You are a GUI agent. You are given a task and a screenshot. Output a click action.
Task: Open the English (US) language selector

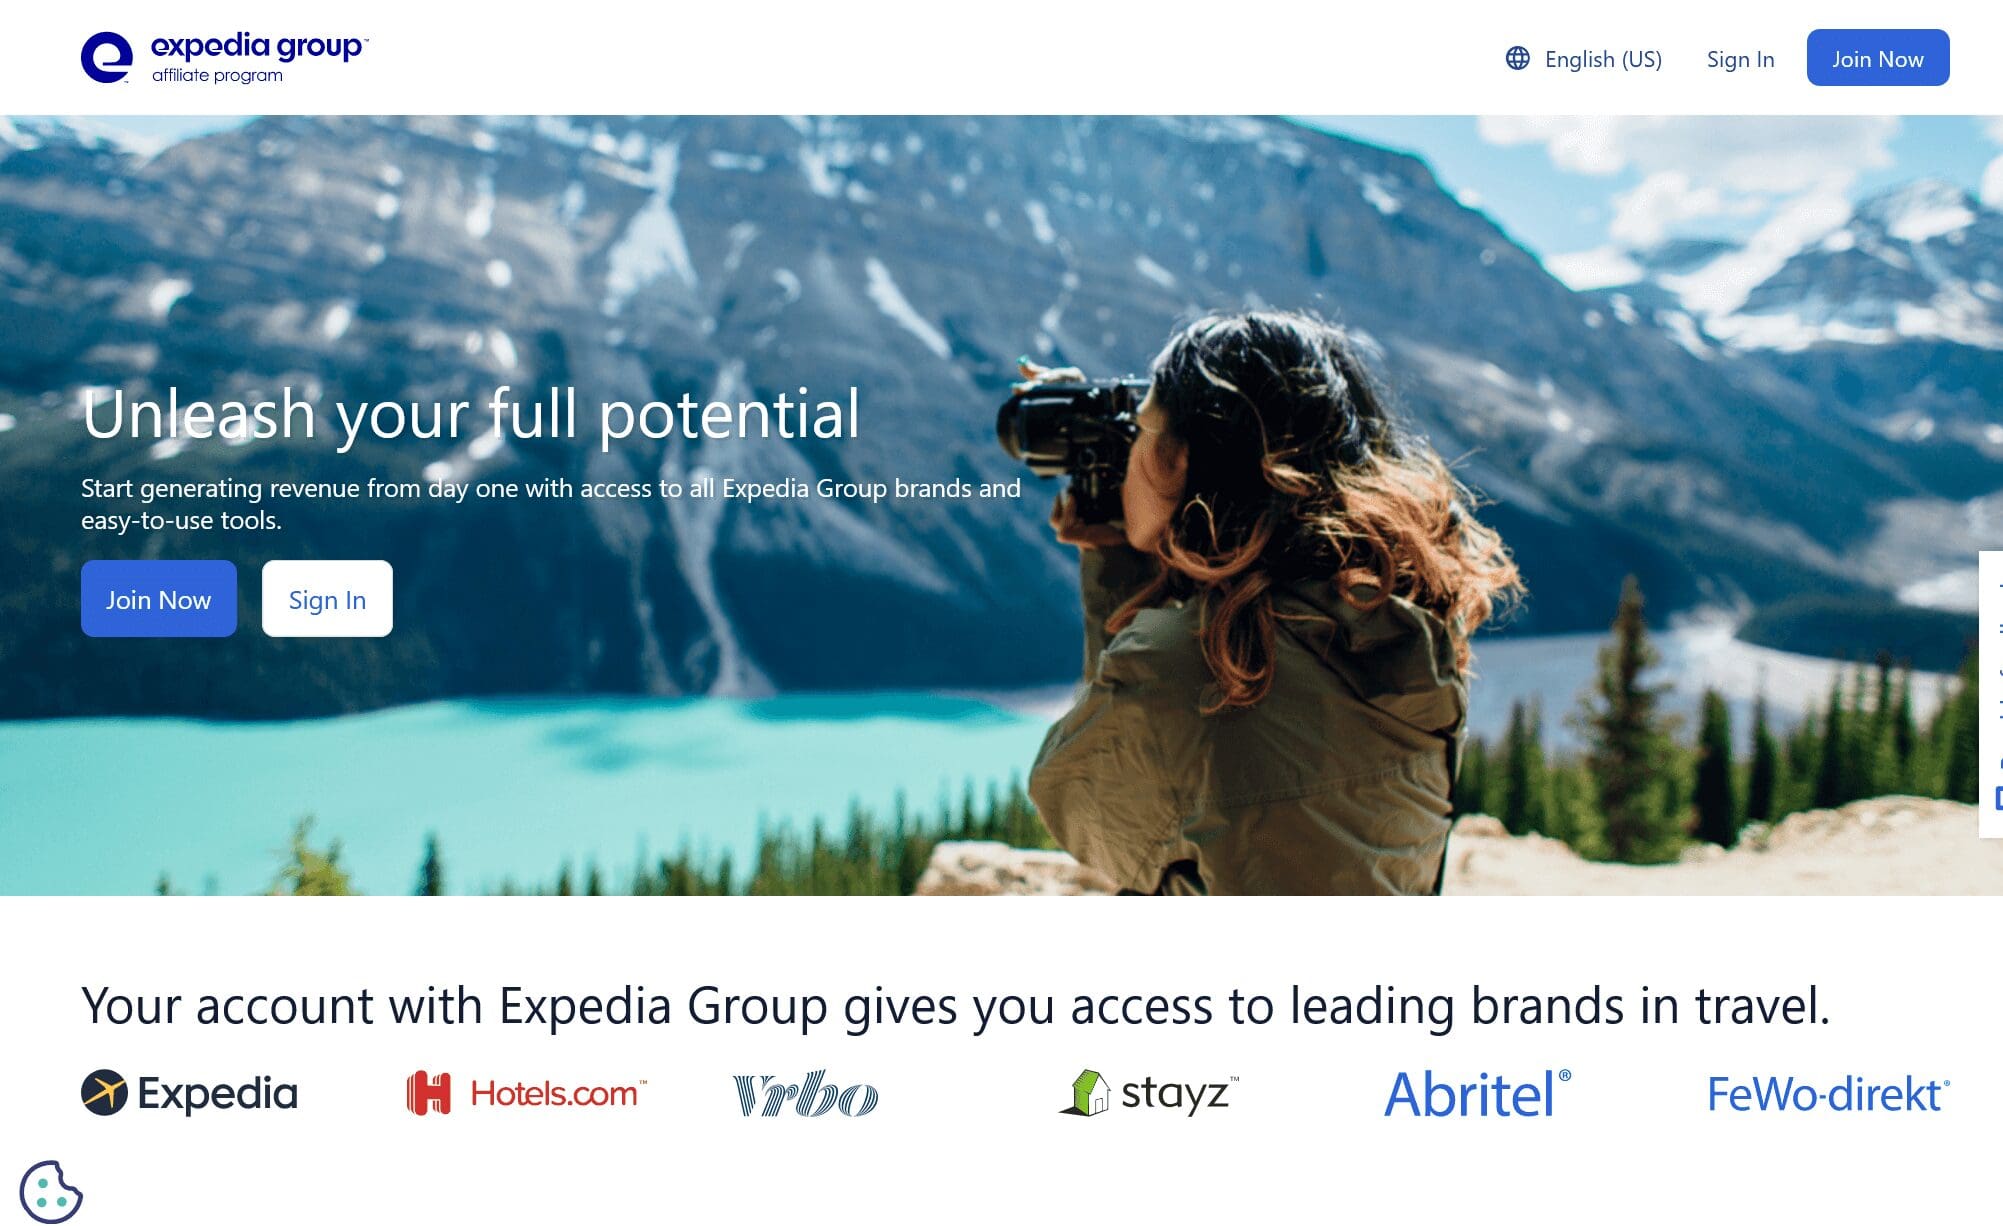[x=1584, y=59]
